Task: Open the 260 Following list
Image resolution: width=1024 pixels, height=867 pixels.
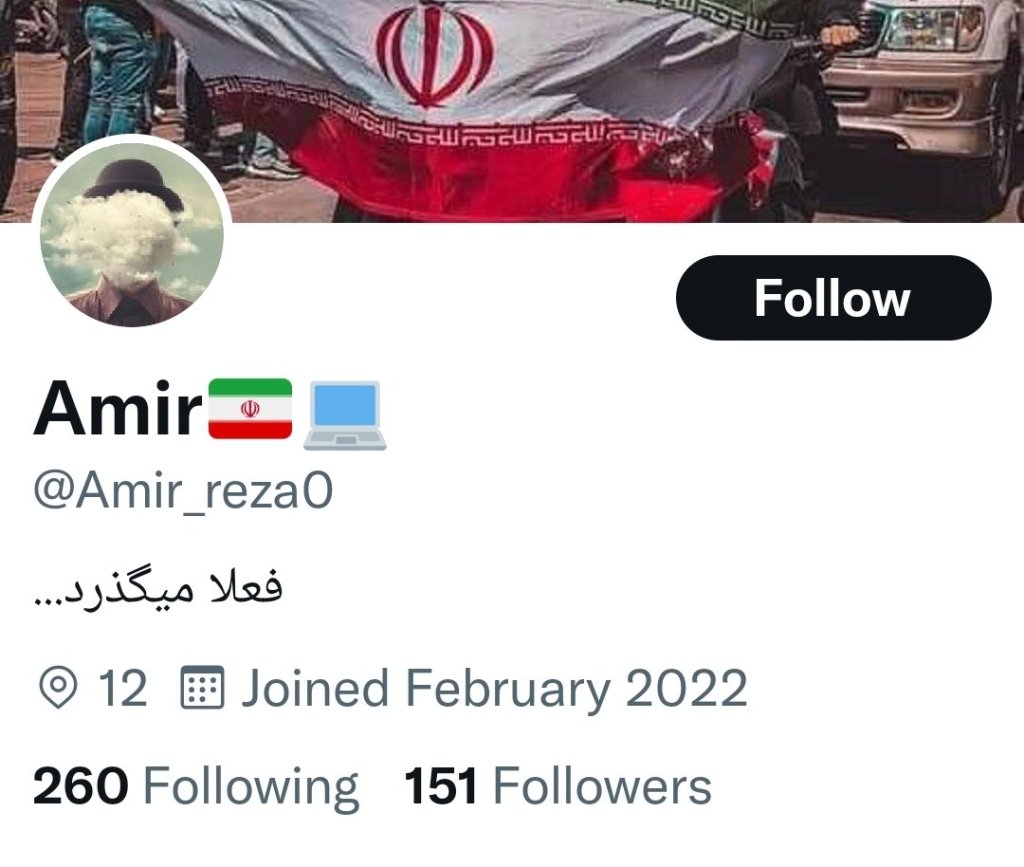Action: pyautogui.click(x=196, y=787)
